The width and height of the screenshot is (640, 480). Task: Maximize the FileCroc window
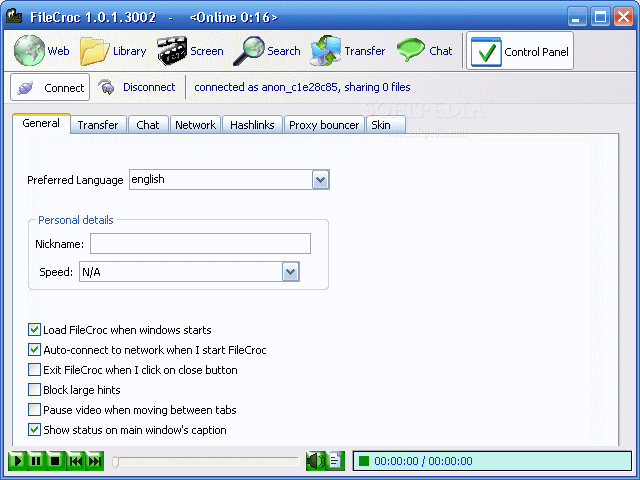click(x=600, y=17)
